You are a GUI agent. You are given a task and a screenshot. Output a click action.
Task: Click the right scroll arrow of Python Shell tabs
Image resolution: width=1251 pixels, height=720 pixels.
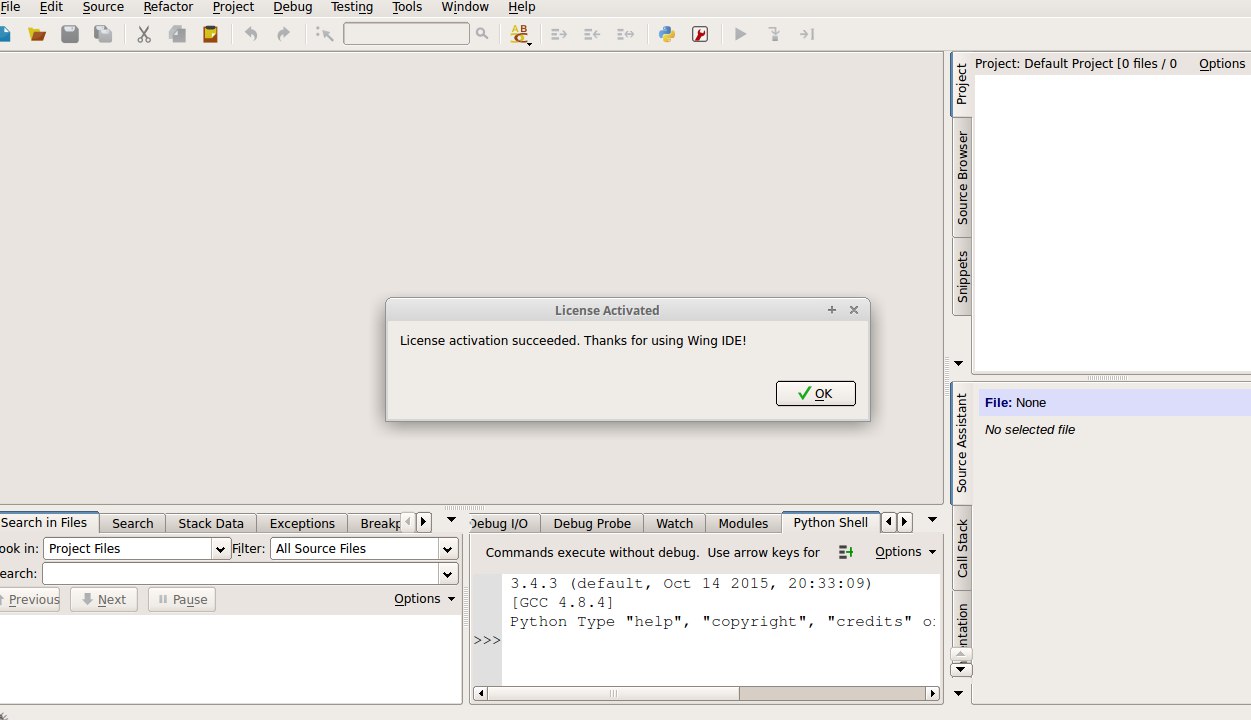click(905, 521)
